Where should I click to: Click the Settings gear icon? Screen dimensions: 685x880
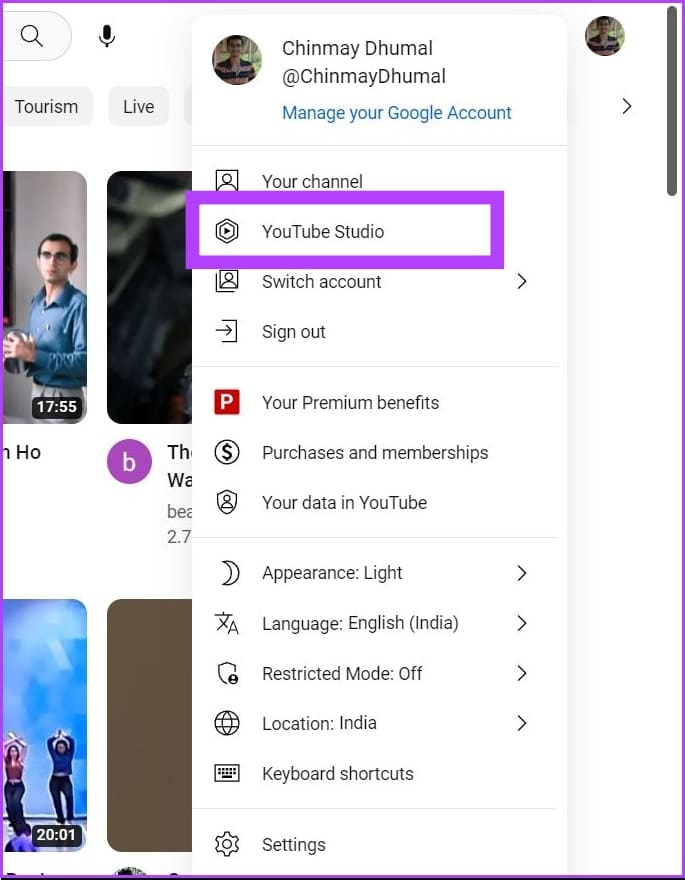pos(227,845)
